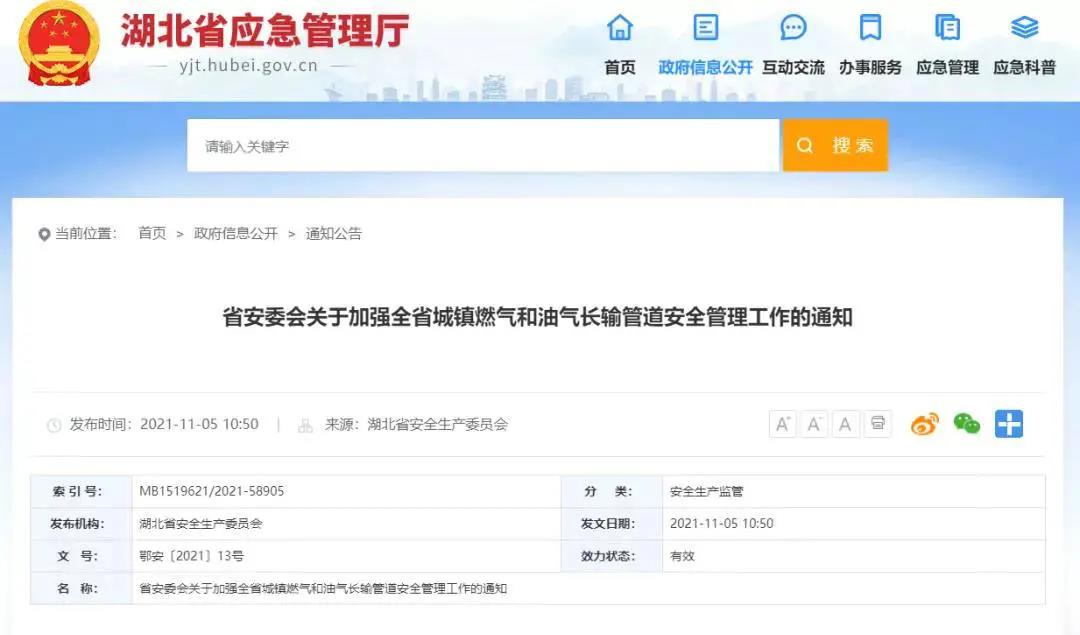Open more sharing options with blue plus
The height and width of the screenshot is (635, 1080).
1009,424
